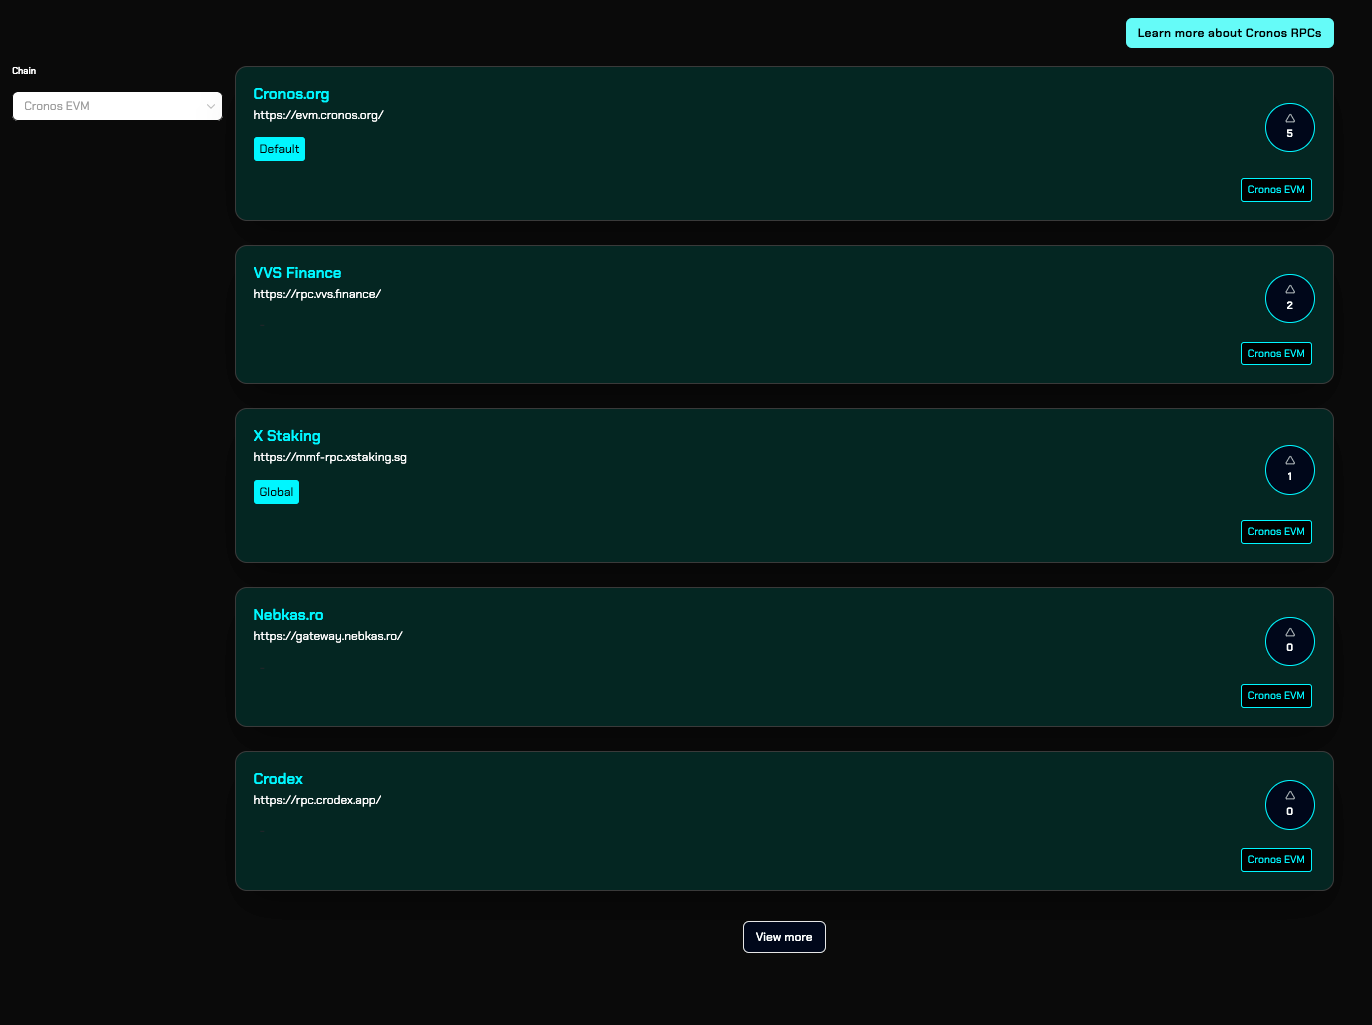Open the X Staking title link
This screenshot has width=1372, height=1025.
(x=287, y=436)
